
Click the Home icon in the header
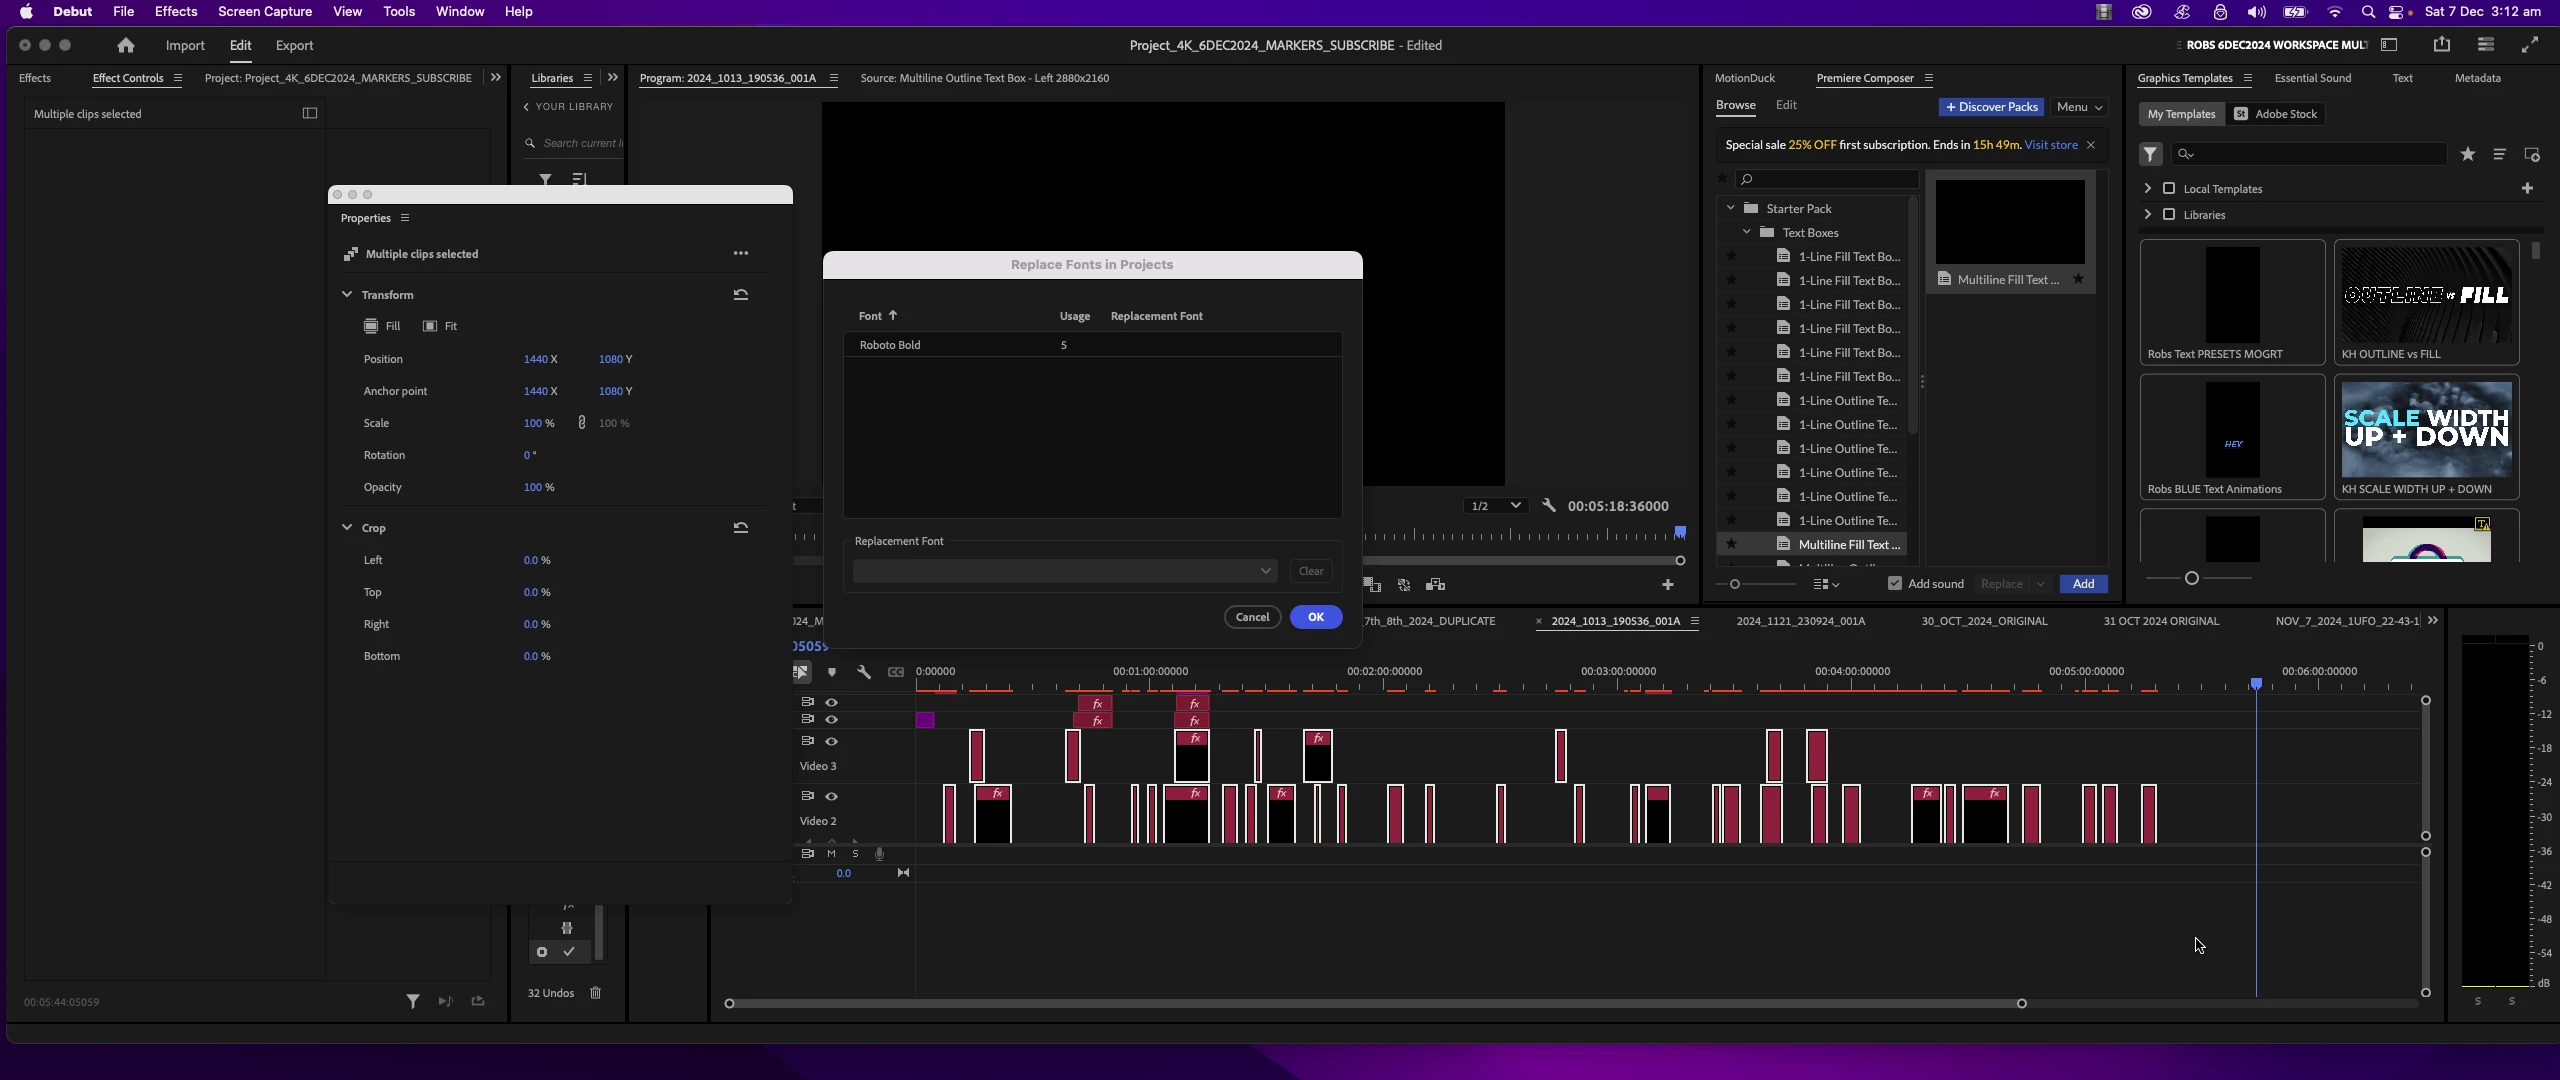[125, 45]
